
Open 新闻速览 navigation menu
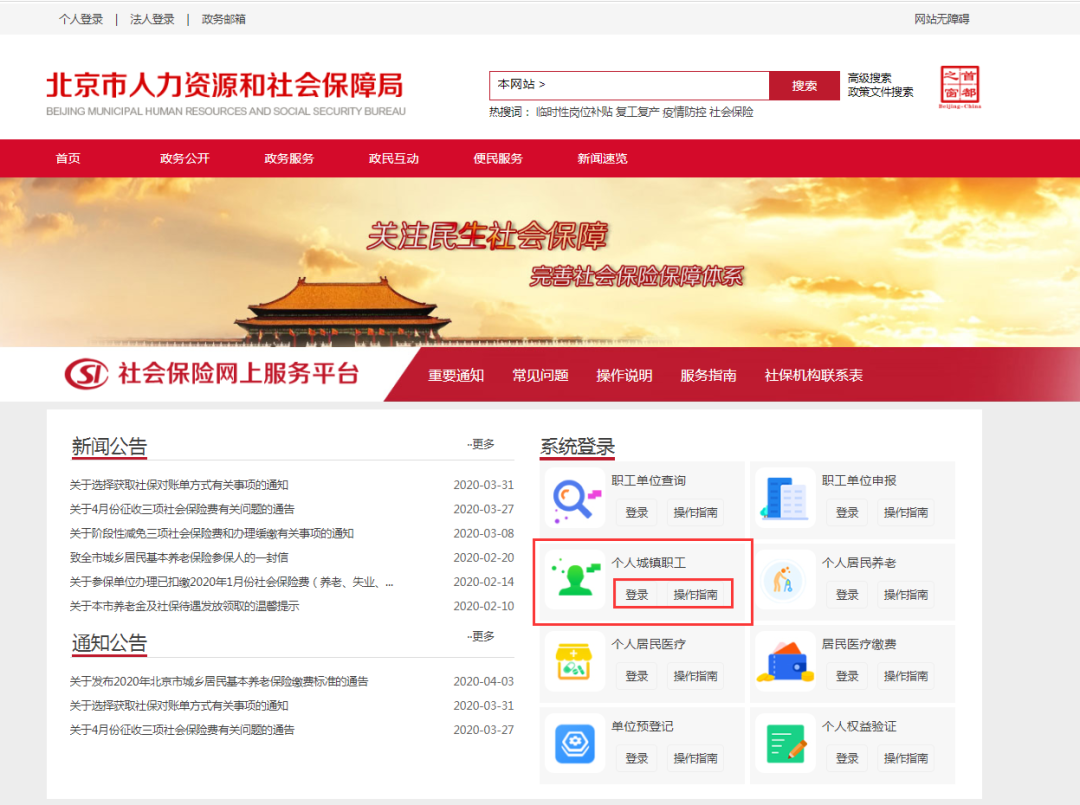pos(602,158)
